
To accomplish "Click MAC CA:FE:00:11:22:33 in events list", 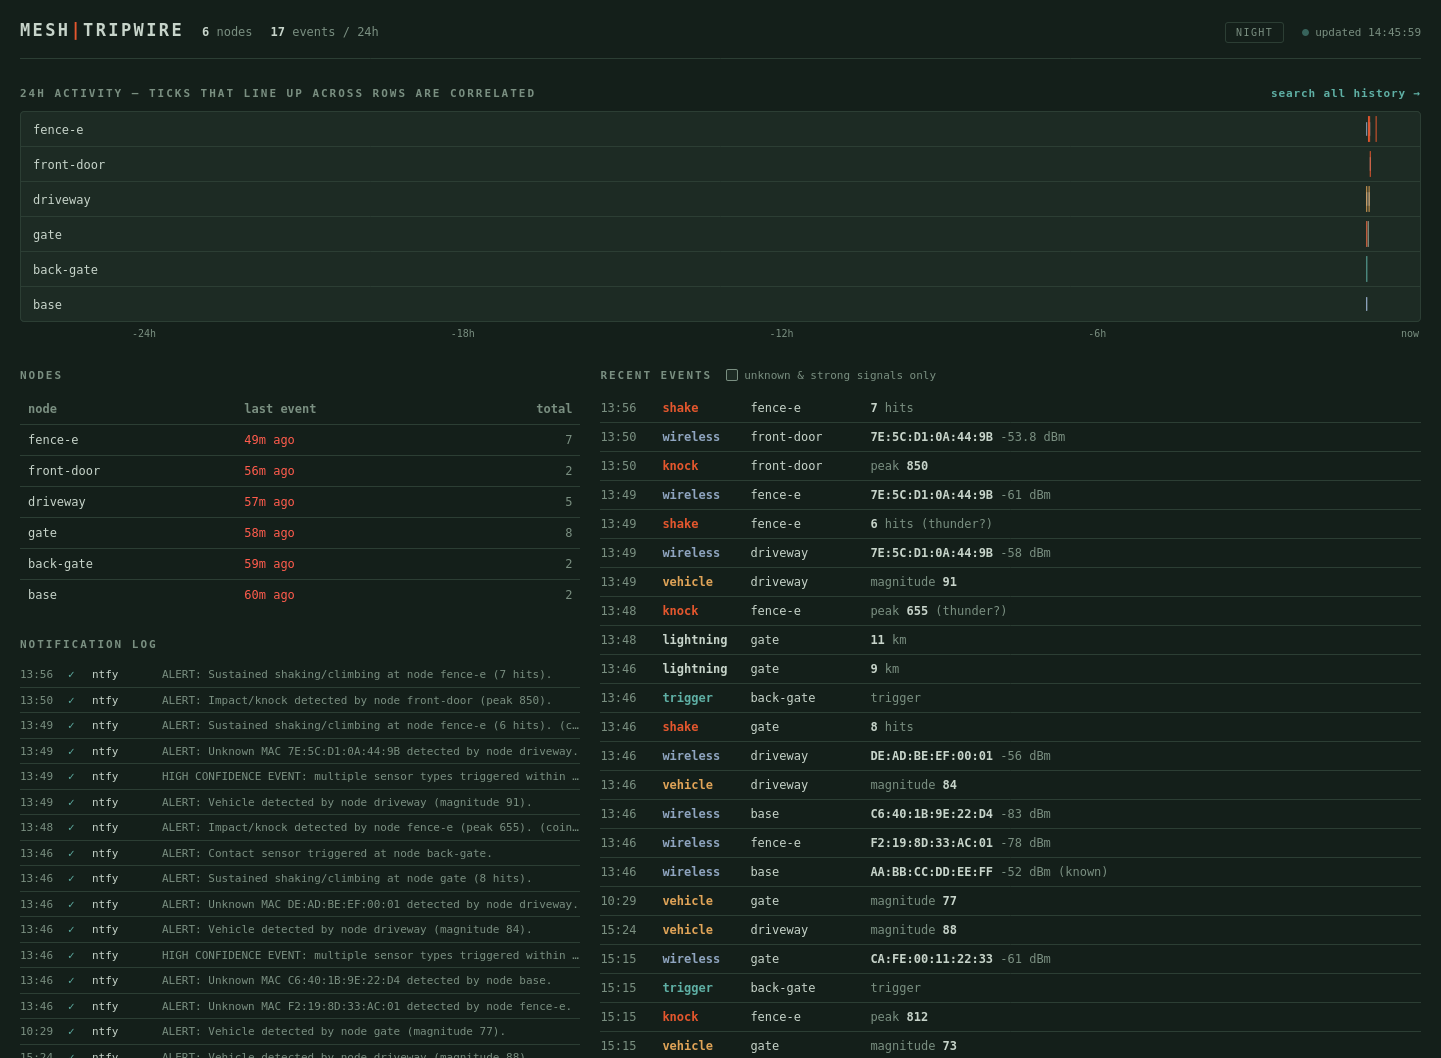I will [x=931, y=959].
